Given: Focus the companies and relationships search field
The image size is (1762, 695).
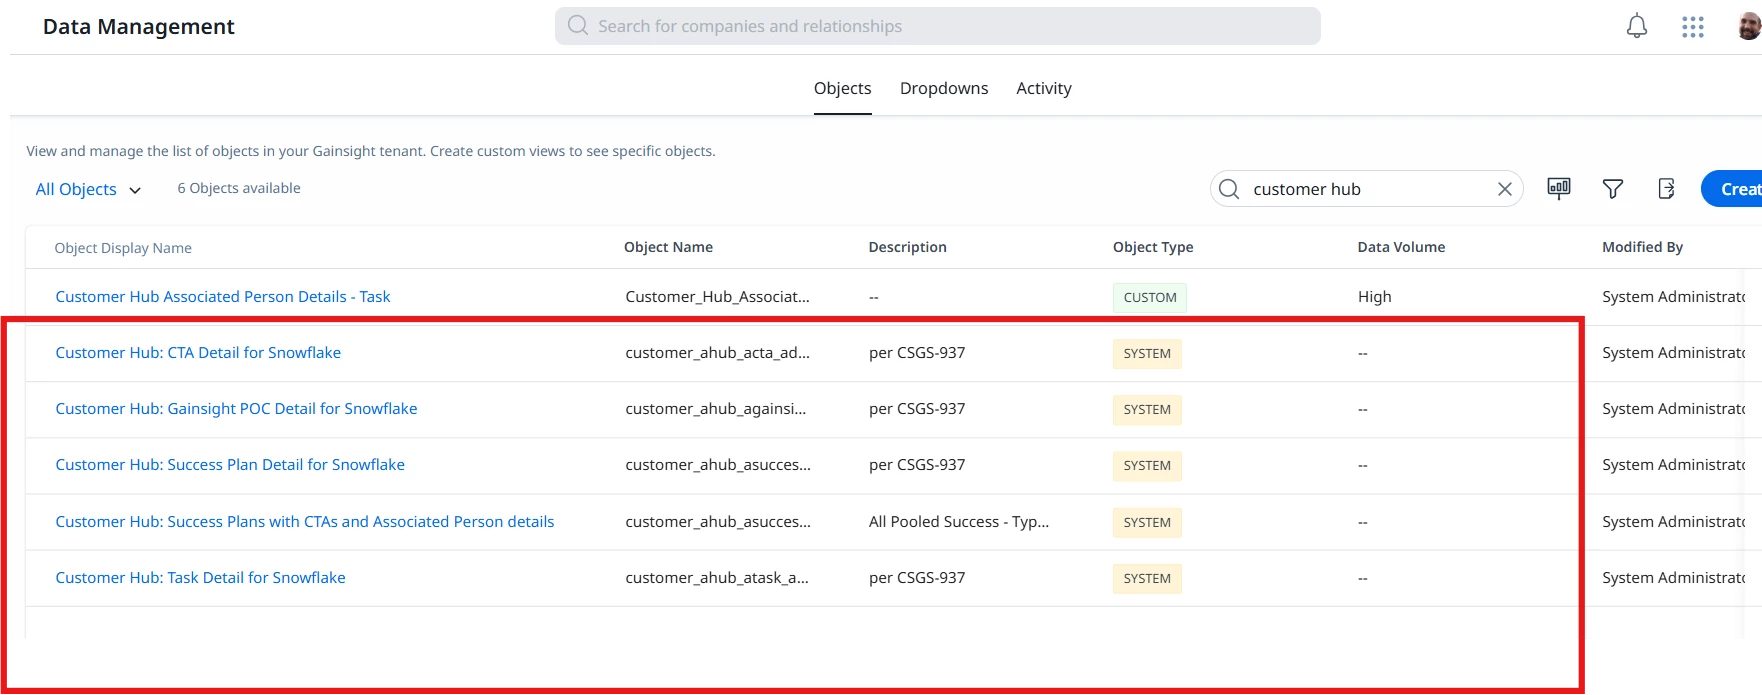Looking at the screenshot, I should pos(937,26).
